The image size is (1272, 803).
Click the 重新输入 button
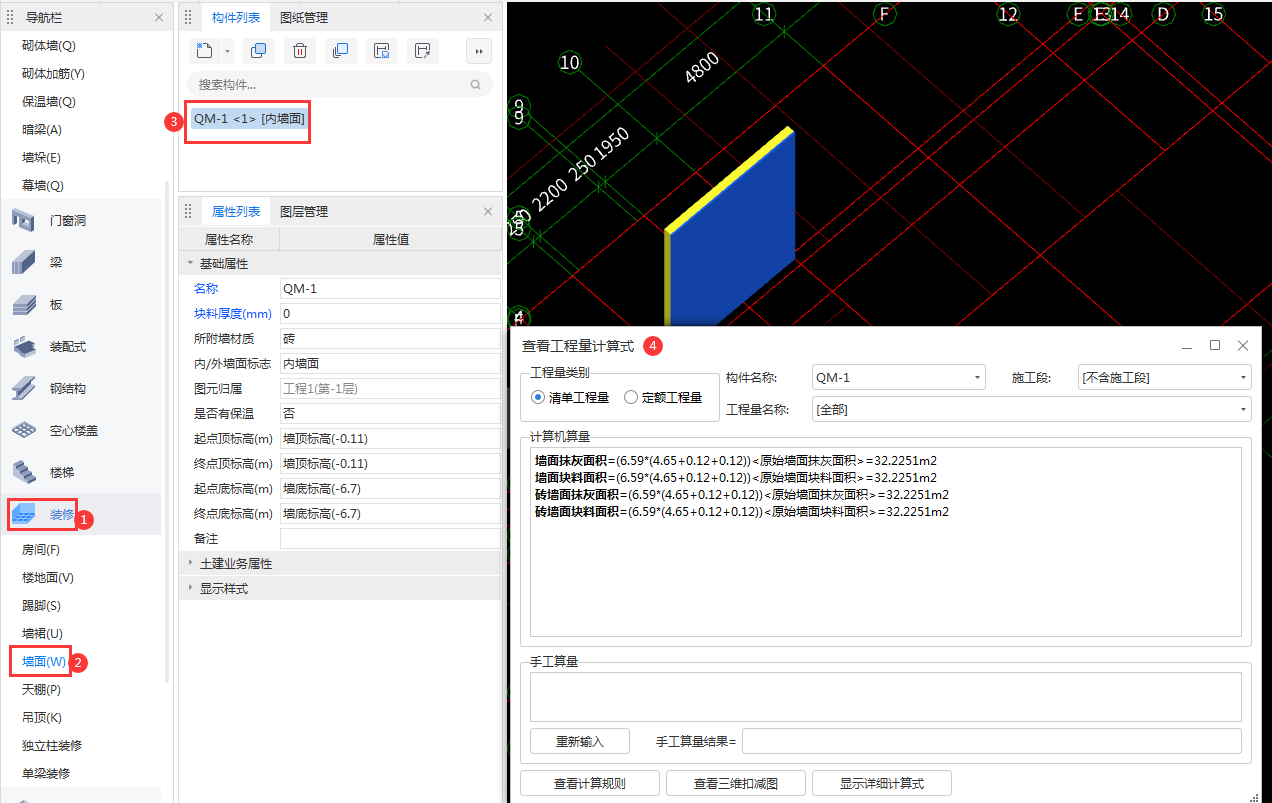tap(580, 741)
